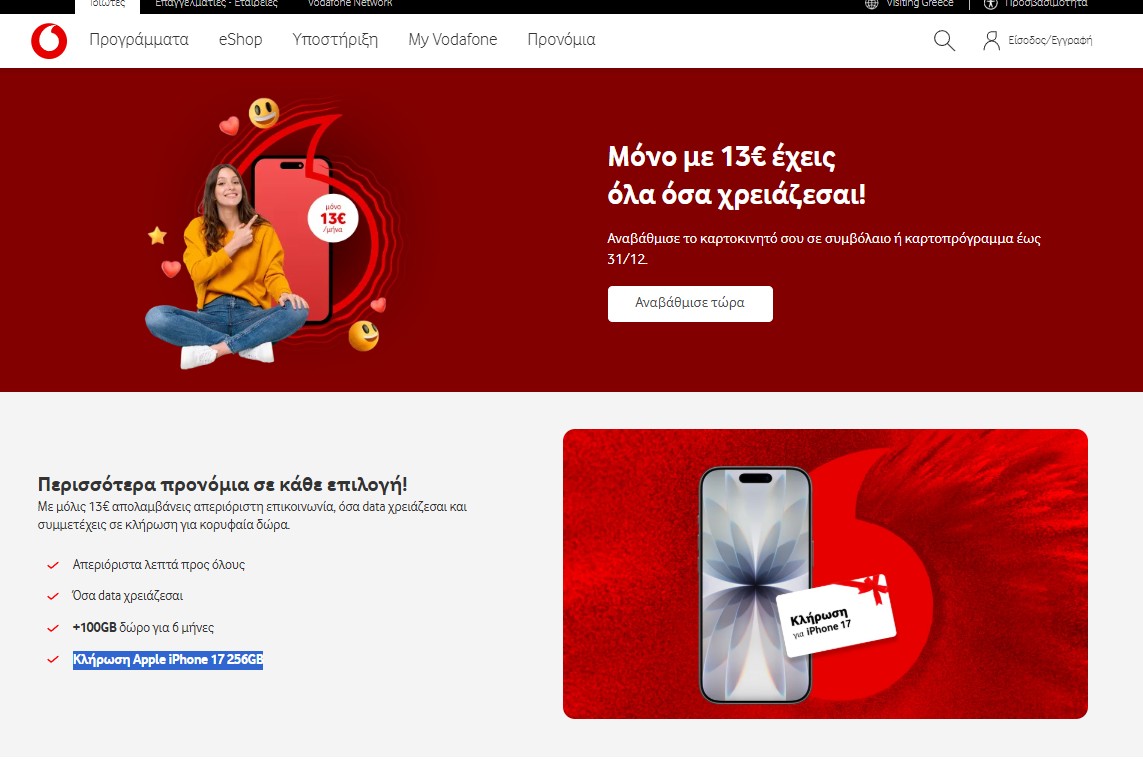Click checkmark icon next to Απεριόριστα λεπτά
This screenshot has height=783, width=1143.
(x=53, y=565)
